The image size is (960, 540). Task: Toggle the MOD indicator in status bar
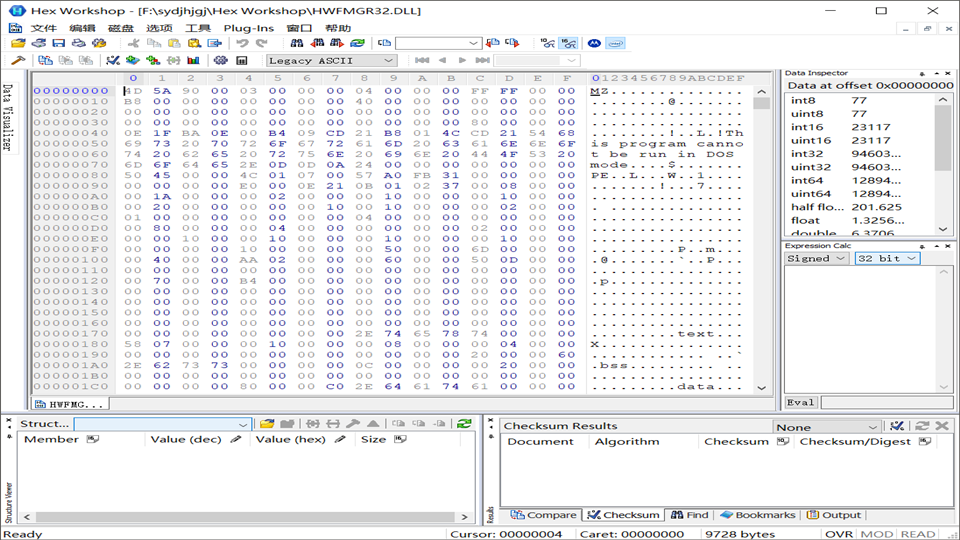[x=877, y=534]
